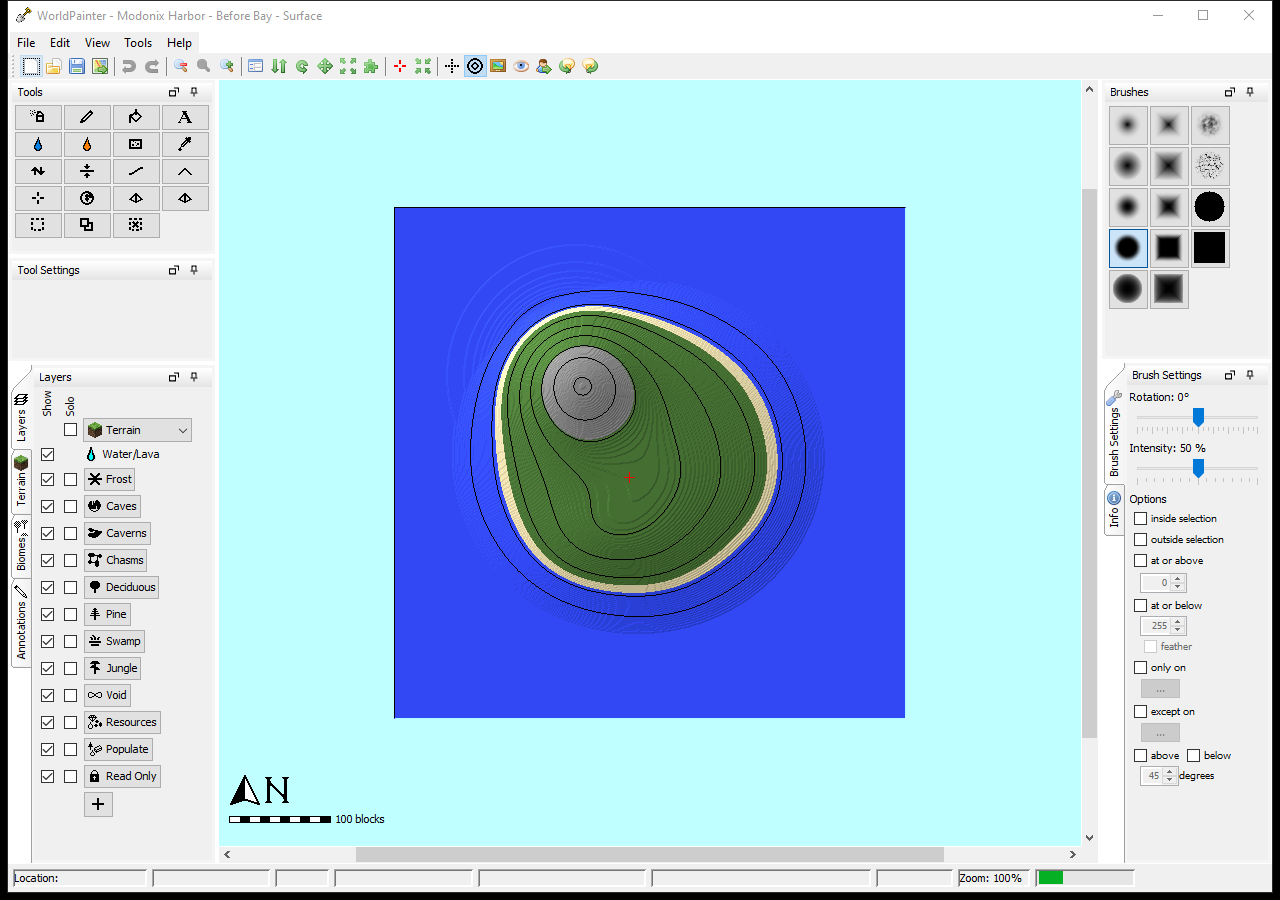Open the Edit menu

tap(60, 43)
